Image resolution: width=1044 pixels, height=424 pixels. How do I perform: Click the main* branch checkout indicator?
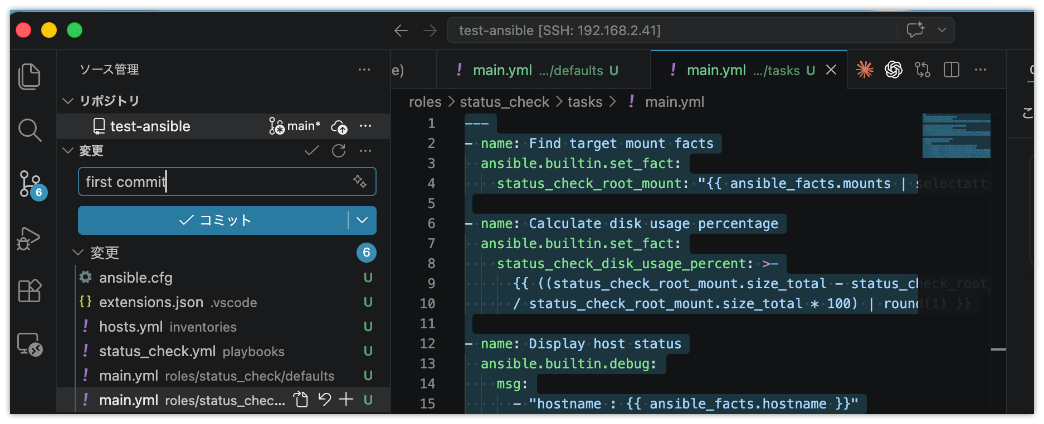(x=294, y=126)
